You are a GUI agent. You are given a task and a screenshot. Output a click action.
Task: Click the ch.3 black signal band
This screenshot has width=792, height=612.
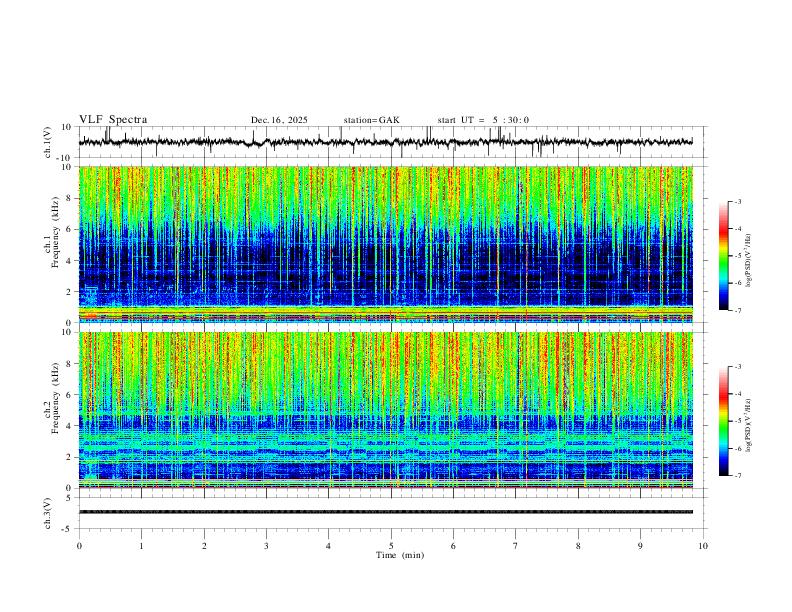(x=385, y=512)
